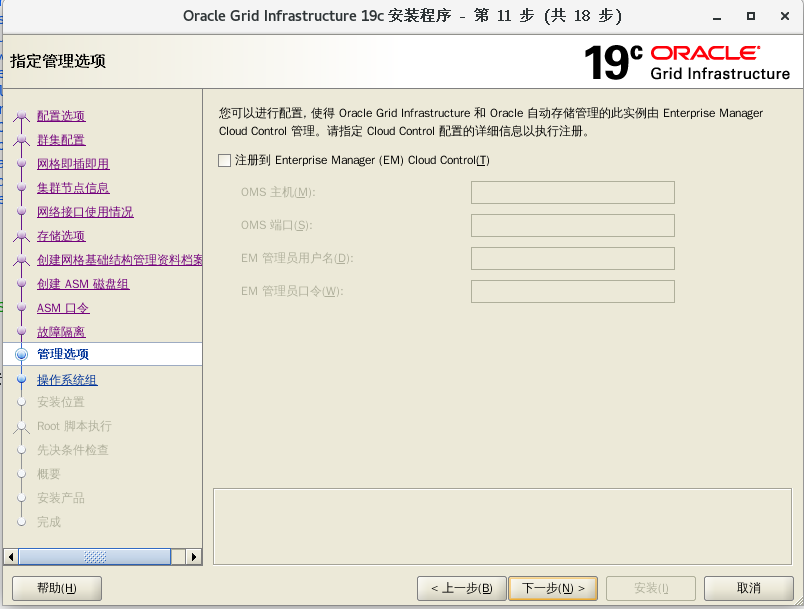
Task: Click step marker icon beside 集群节点信息
Action: [x=22, y=188]
